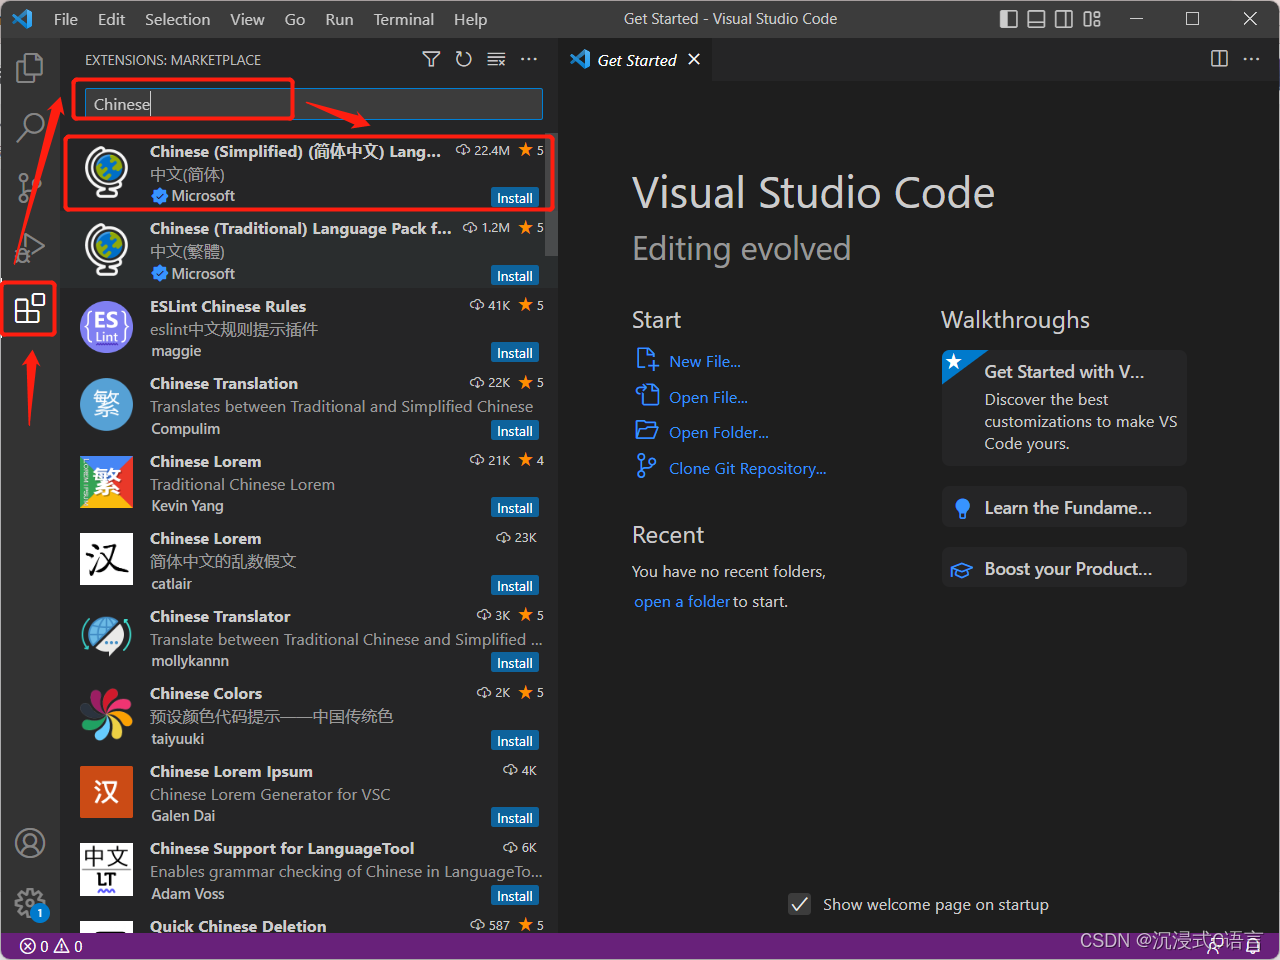Close the Get Started tab
This screenshot has width=1280, height=960.
click(694, 59)
